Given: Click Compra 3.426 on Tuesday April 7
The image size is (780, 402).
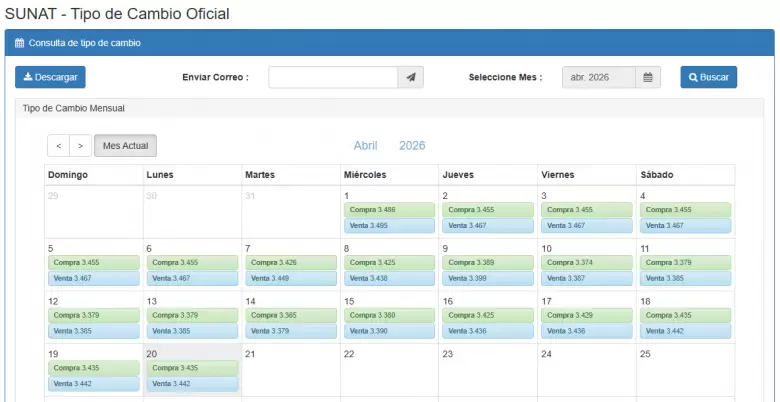Looking at the screenshot, I should (x=291, y=263).
